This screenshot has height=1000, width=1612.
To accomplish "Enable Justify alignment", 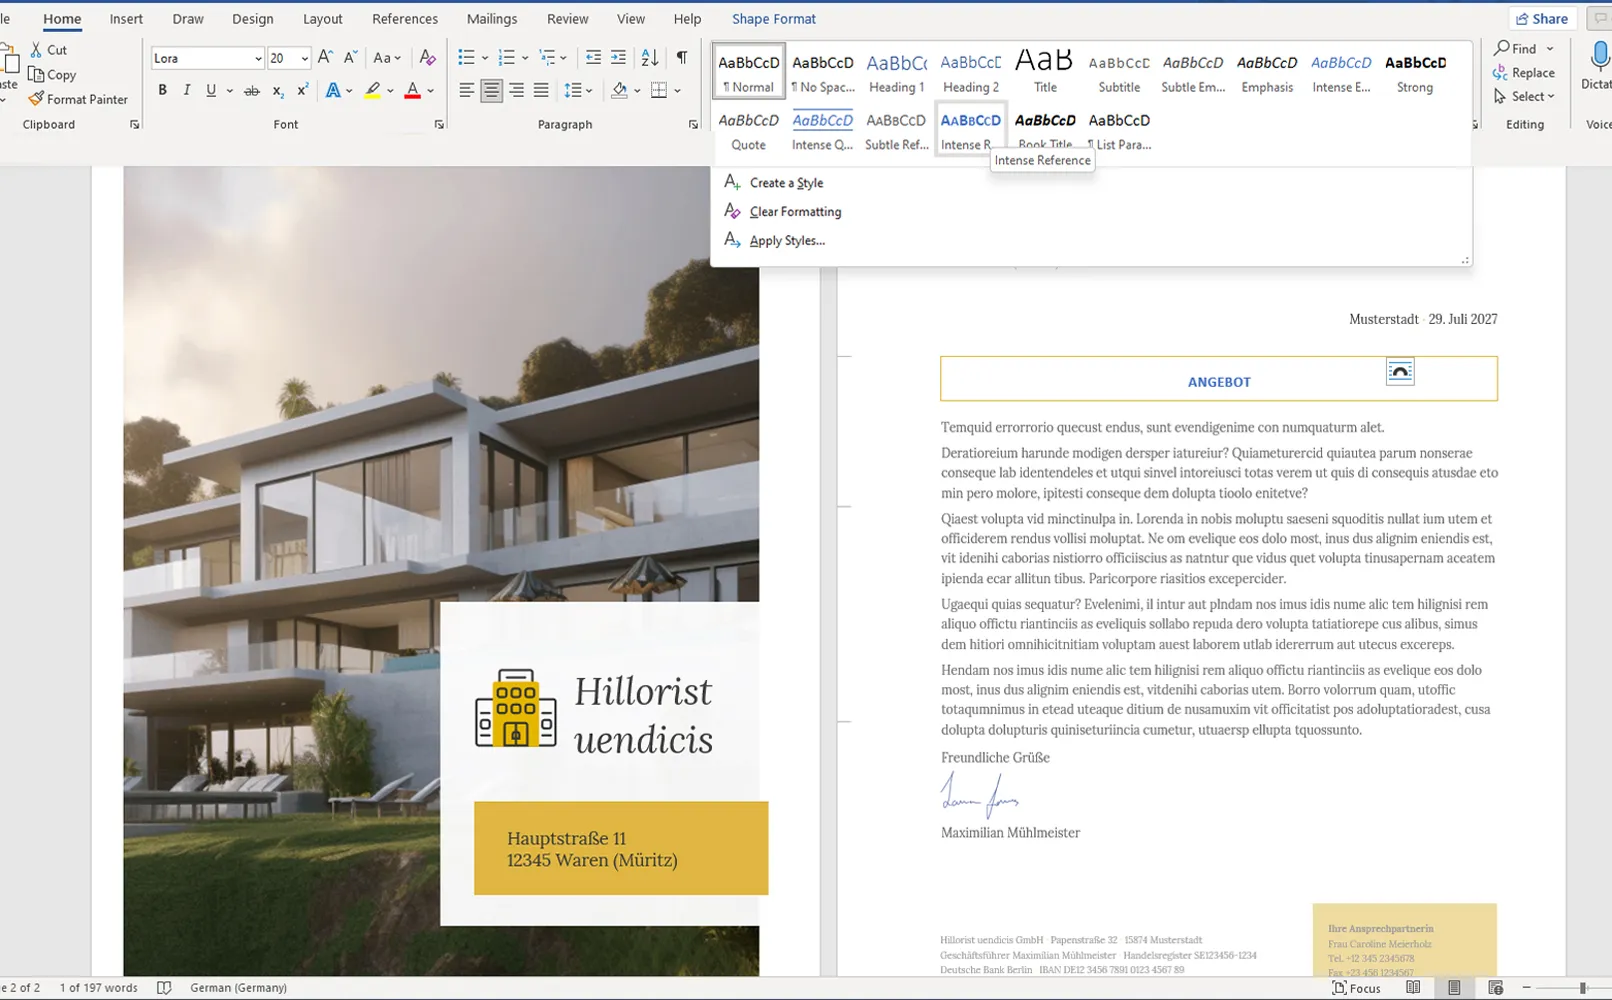I will click(541, 91).
